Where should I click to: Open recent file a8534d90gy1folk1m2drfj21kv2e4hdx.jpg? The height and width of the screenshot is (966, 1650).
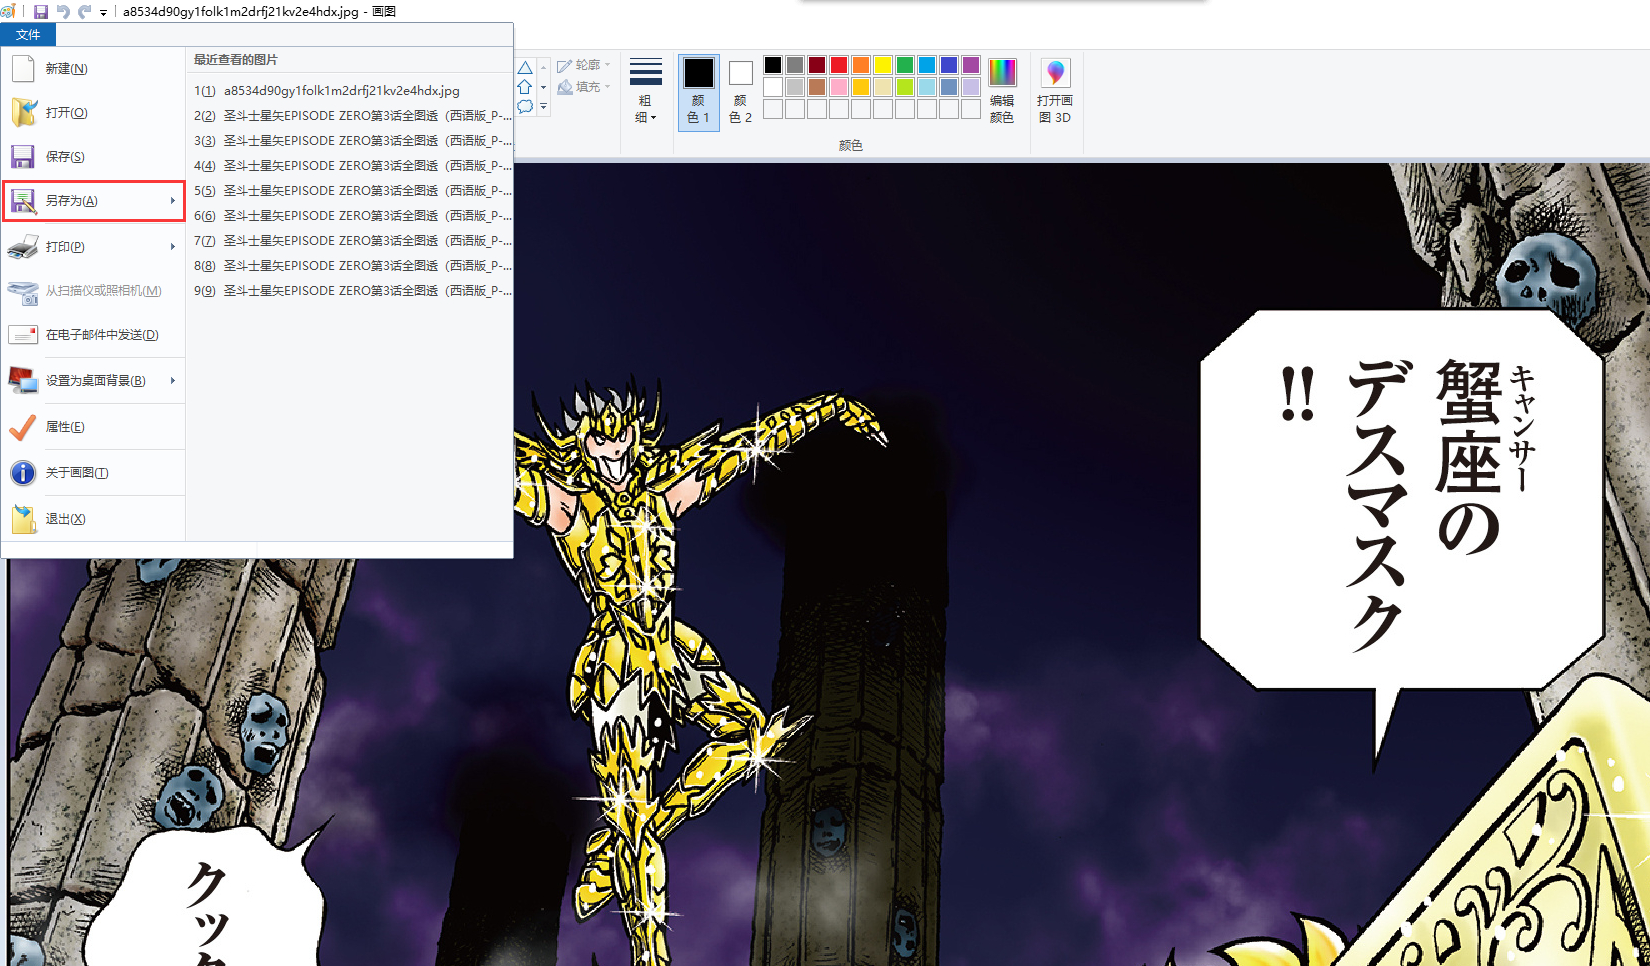pyautogui.click(x=350, y=91)
